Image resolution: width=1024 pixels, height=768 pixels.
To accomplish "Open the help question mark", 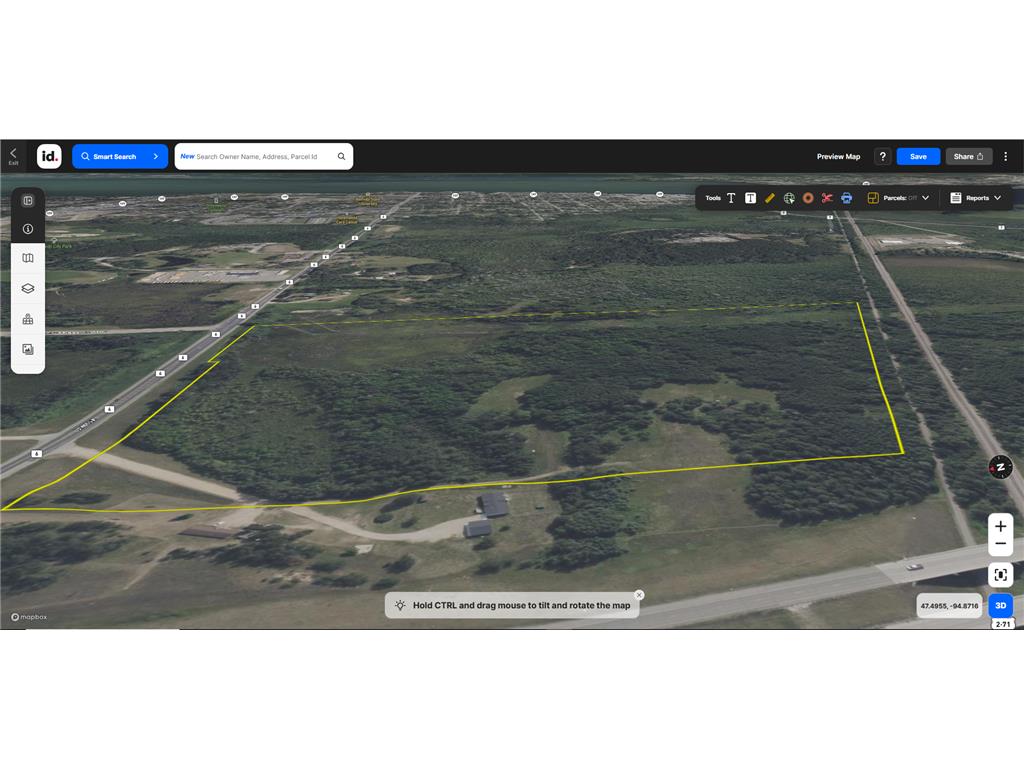I will tap(882, 157).
